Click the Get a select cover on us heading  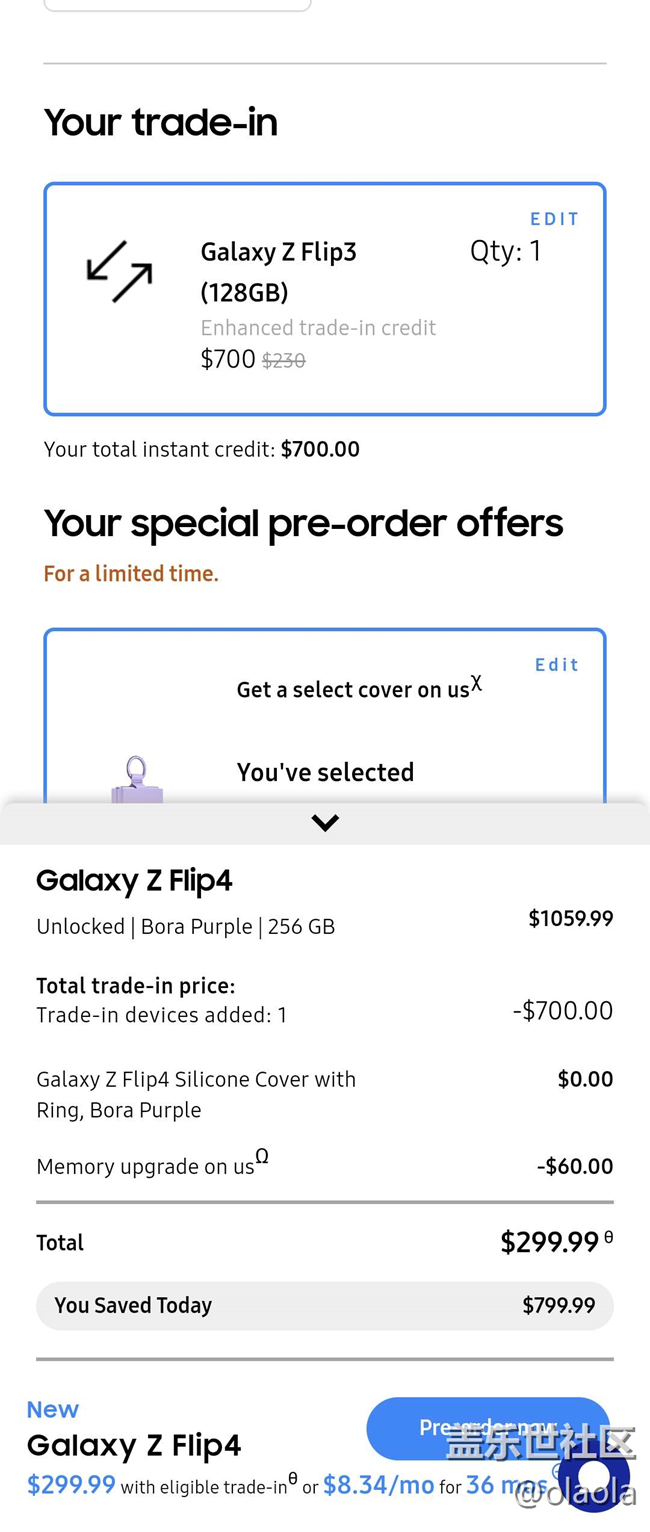click(x=353, y=689)
